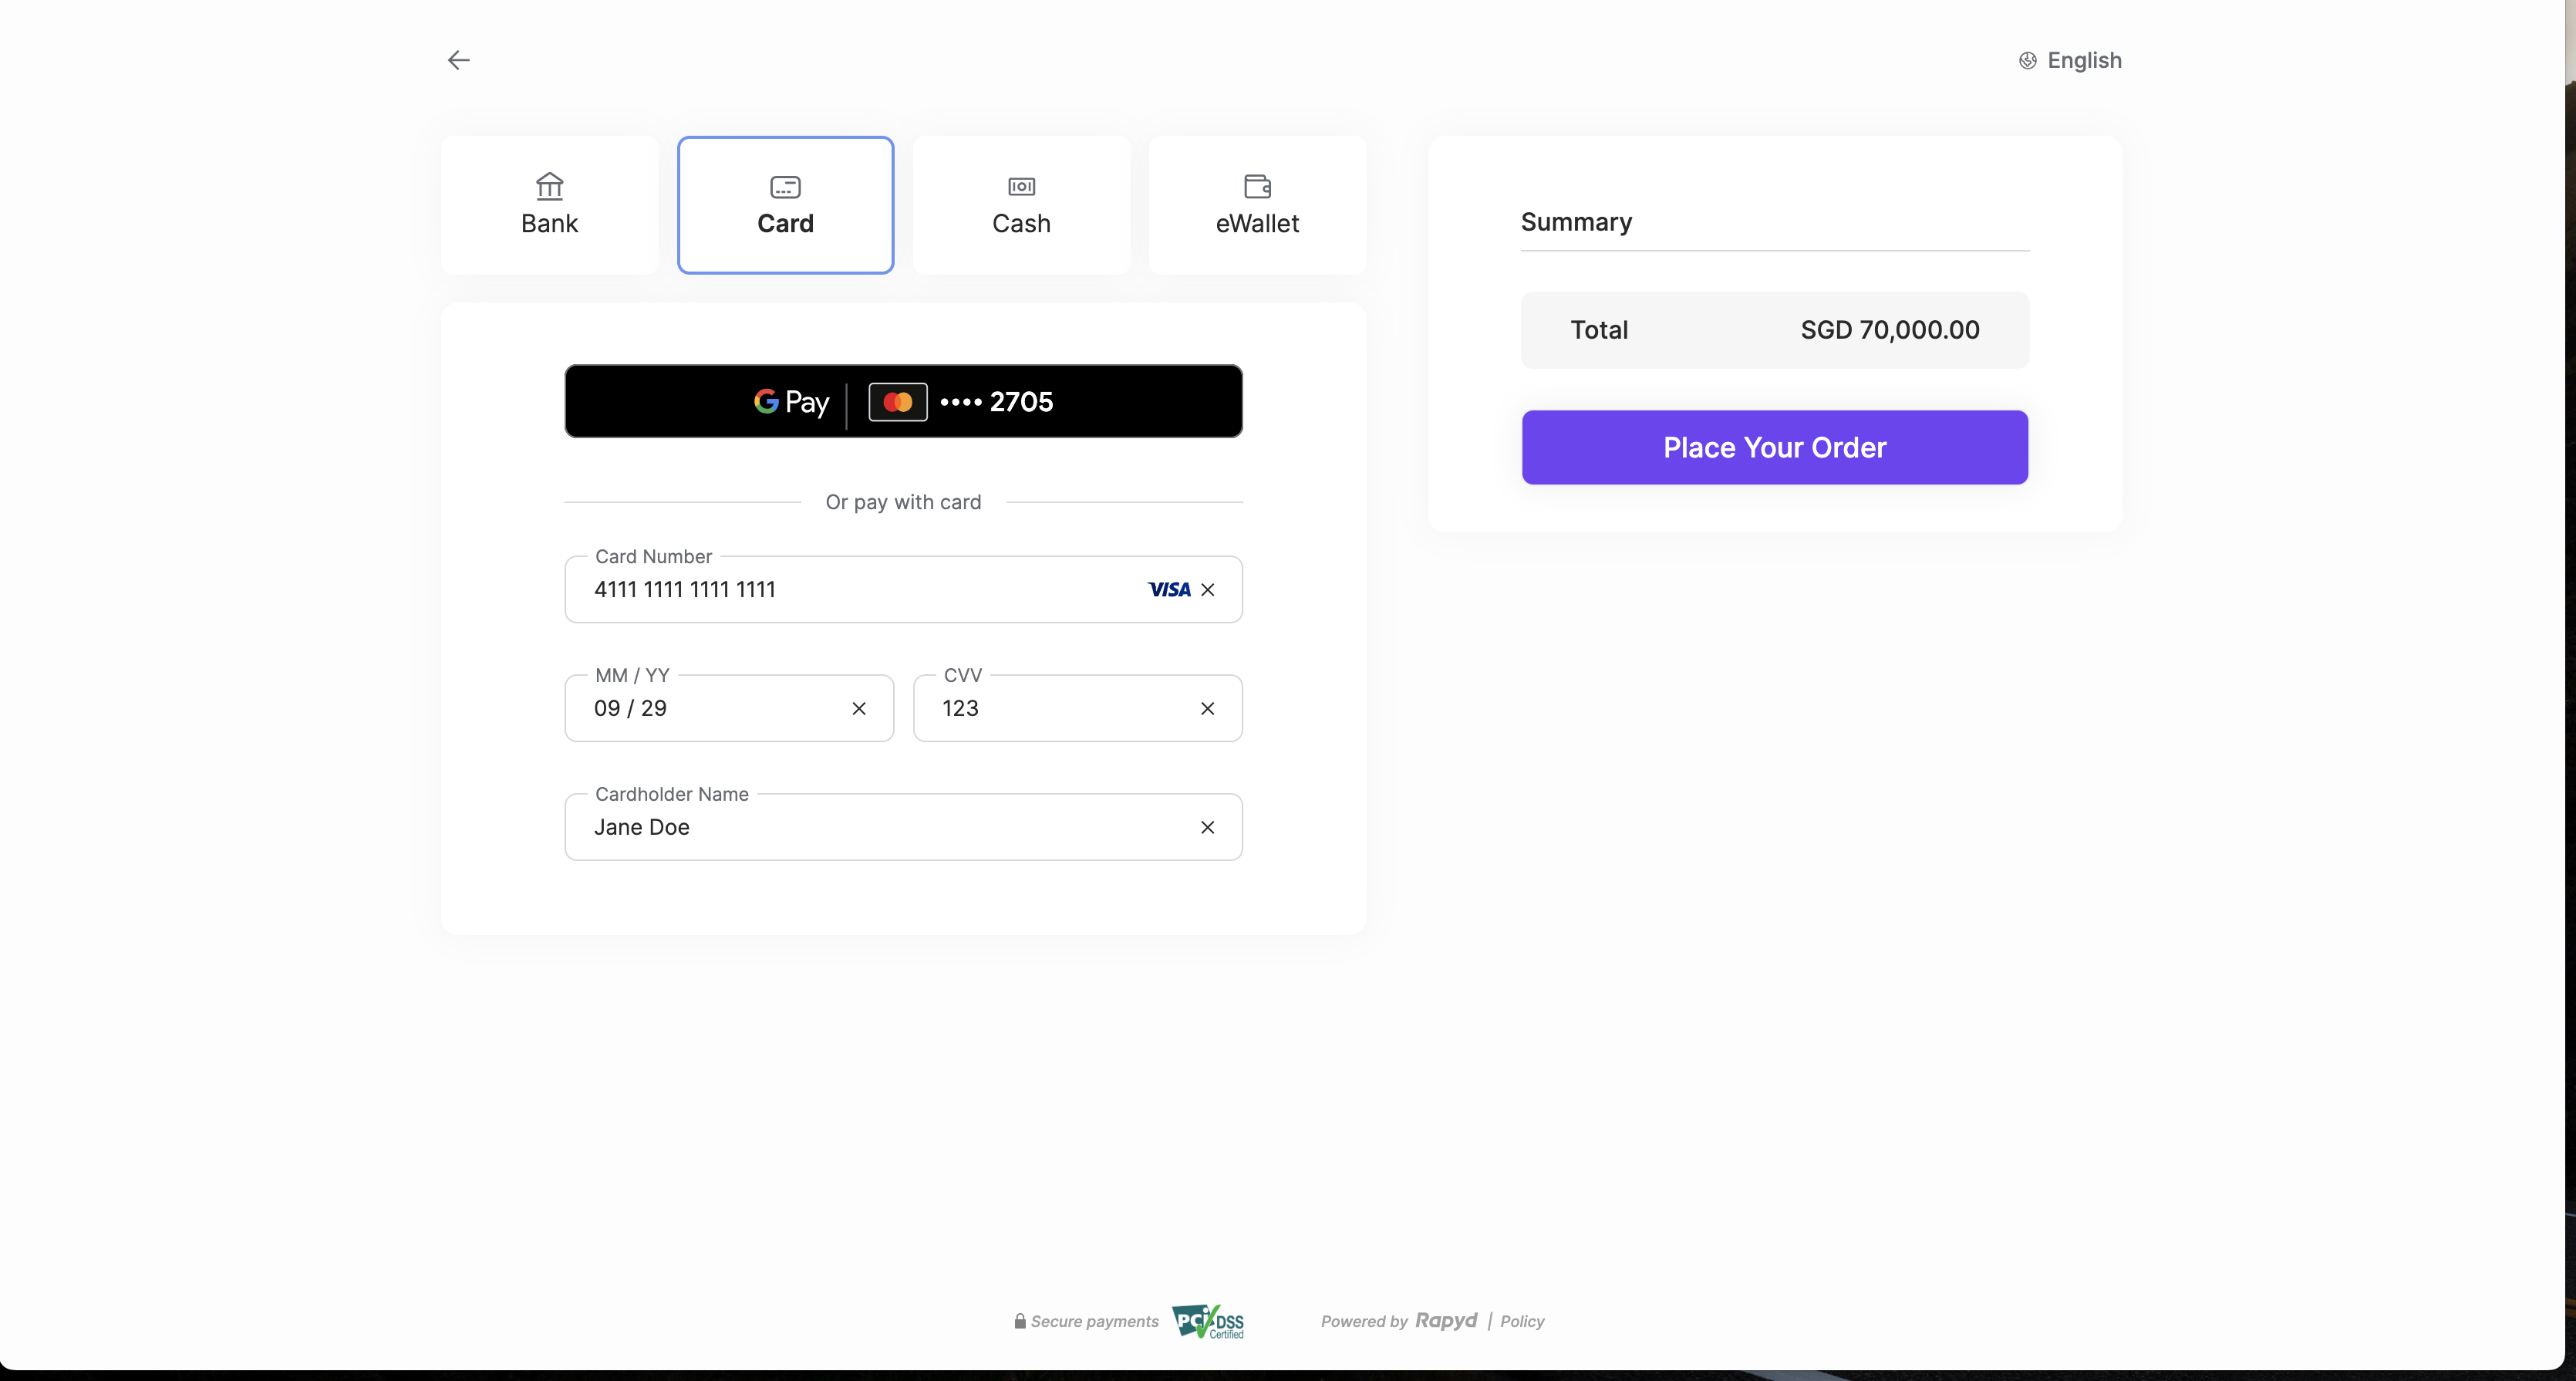The height and width of the screenshot is (1381, 2576).
Task: Click the back arrow icon
Action: pos(458,61)
